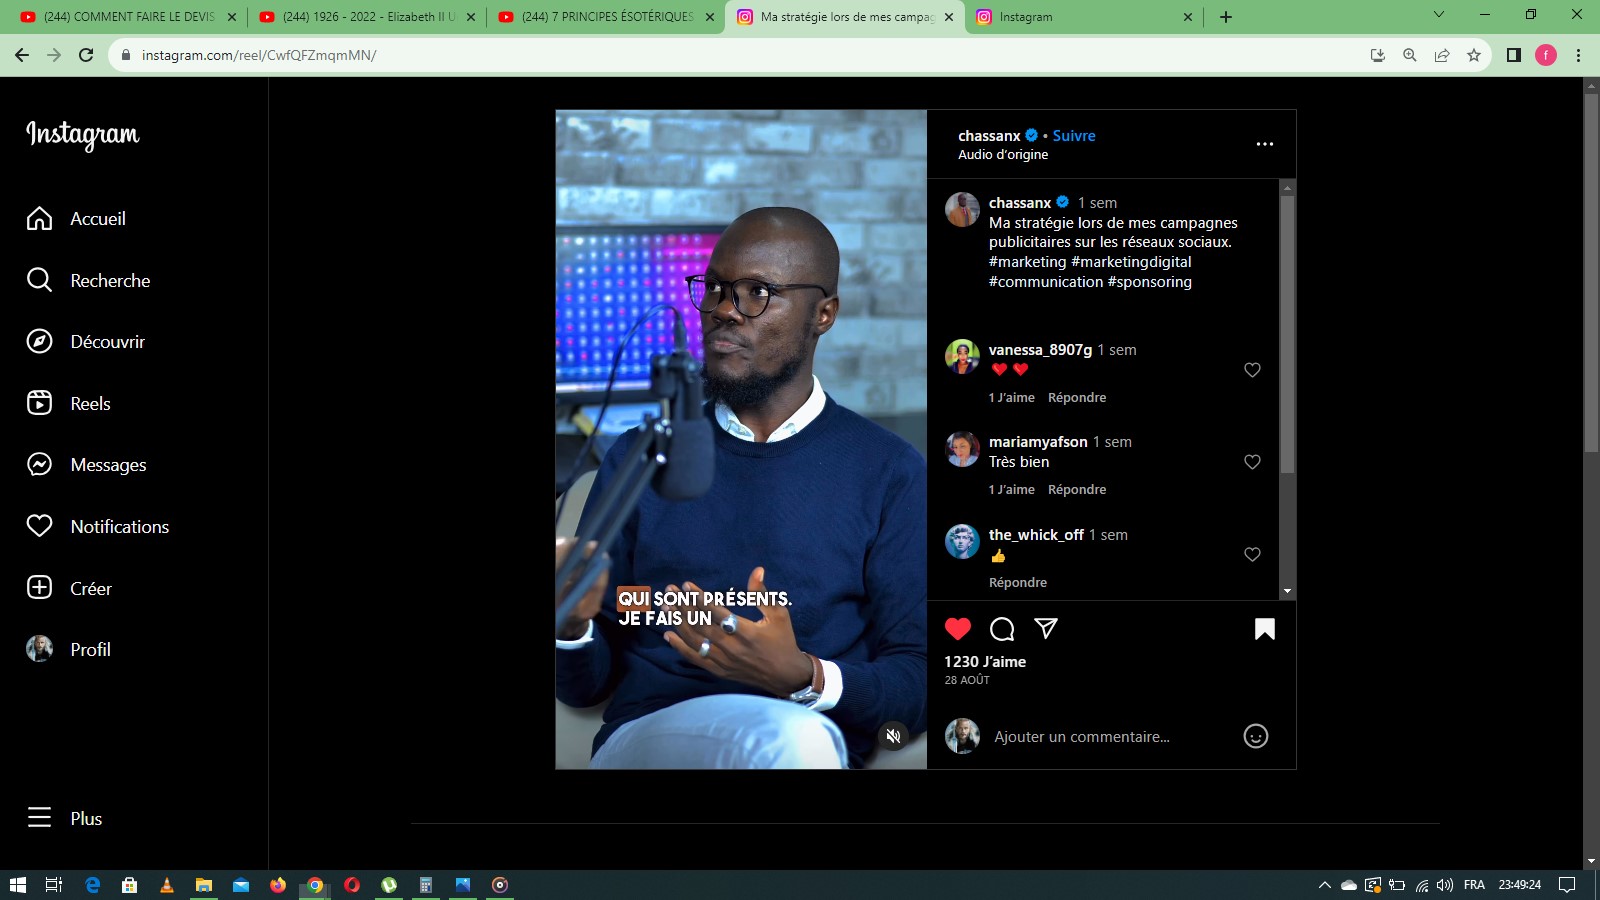Open the comment bubble icon under the reel

tap(1001, 629)
